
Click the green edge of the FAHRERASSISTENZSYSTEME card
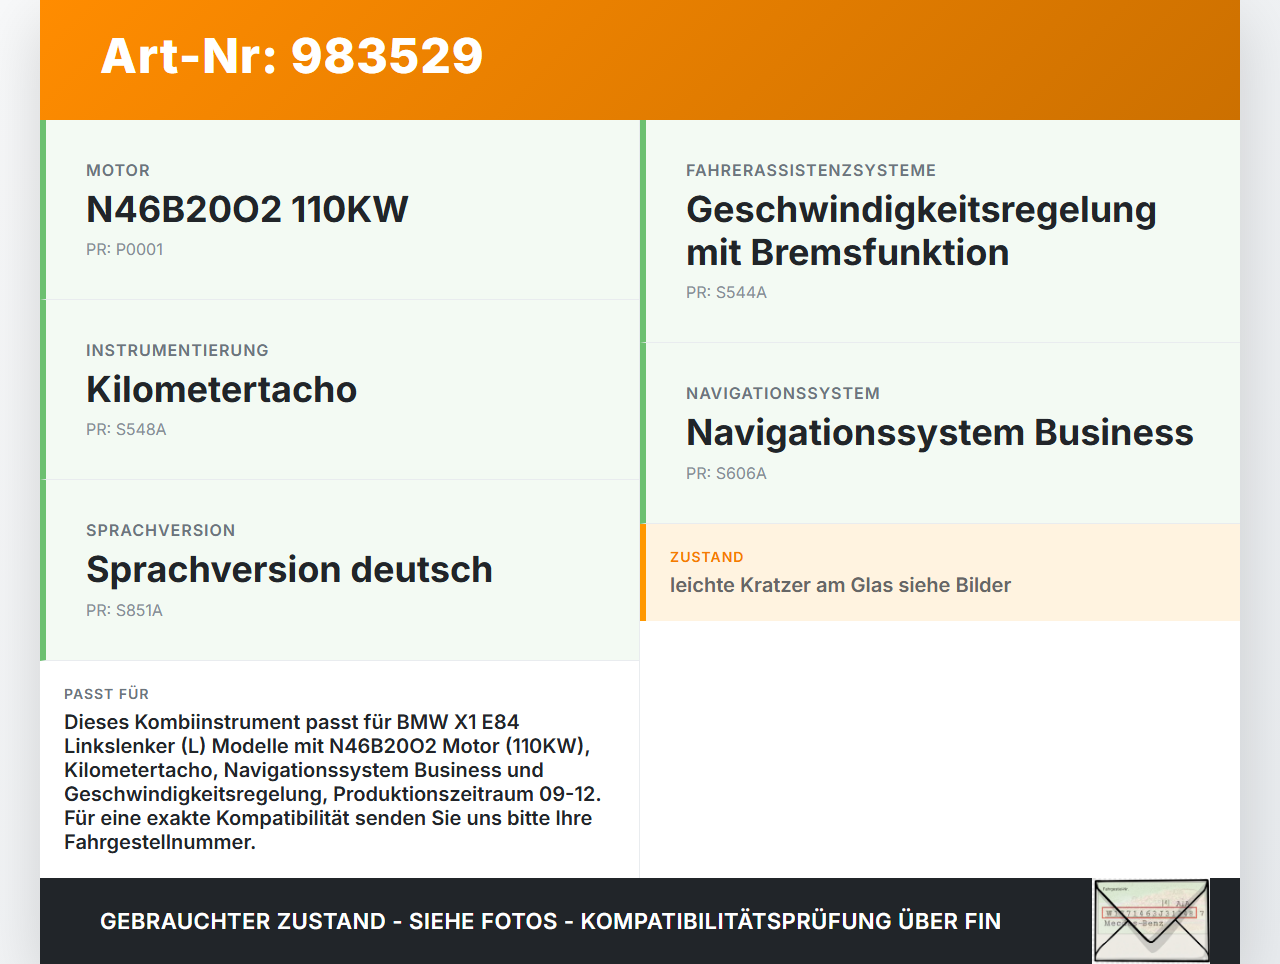tap(643, 230)
